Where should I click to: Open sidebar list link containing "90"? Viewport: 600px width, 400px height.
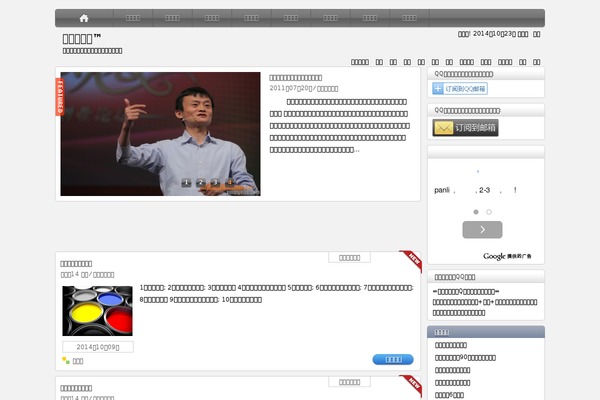[x=465, y=358]
